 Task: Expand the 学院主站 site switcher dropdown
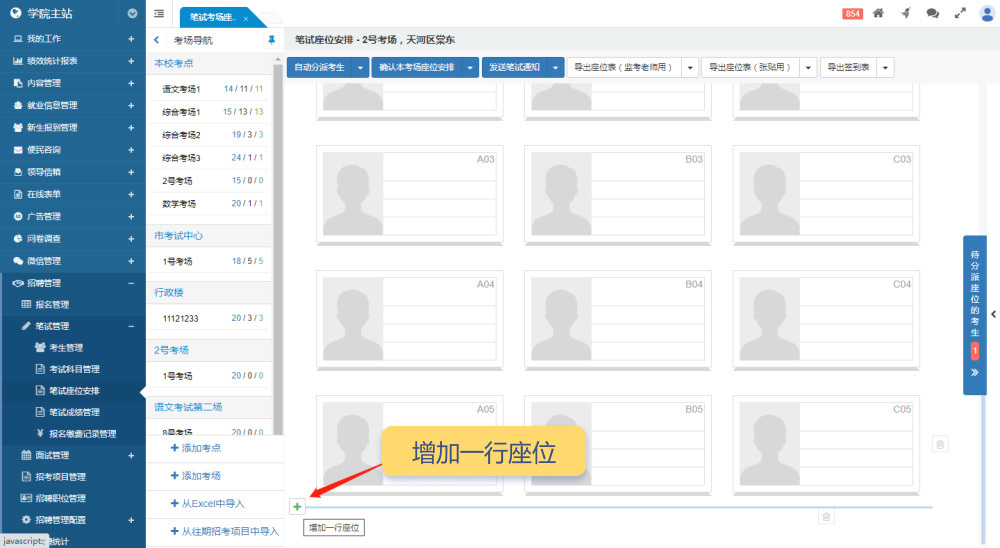133,14
